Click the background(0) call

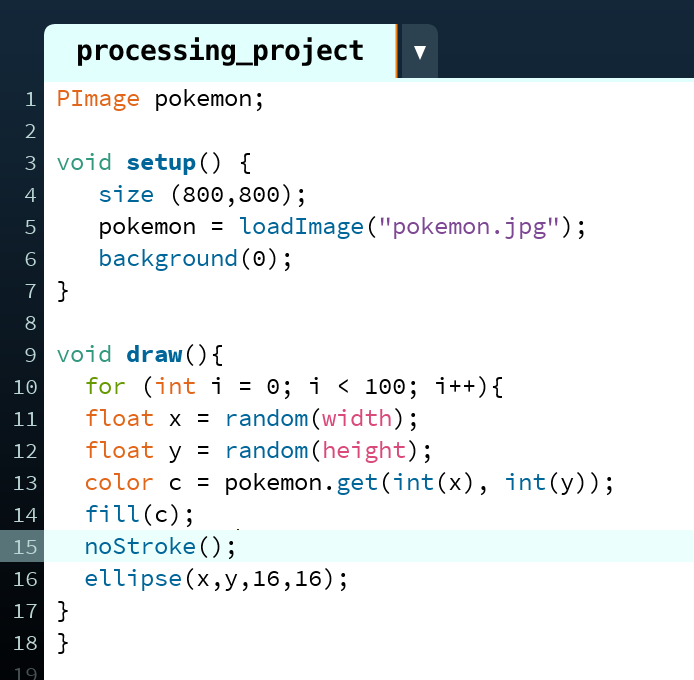pyautogui.click(x=195, y=259)
